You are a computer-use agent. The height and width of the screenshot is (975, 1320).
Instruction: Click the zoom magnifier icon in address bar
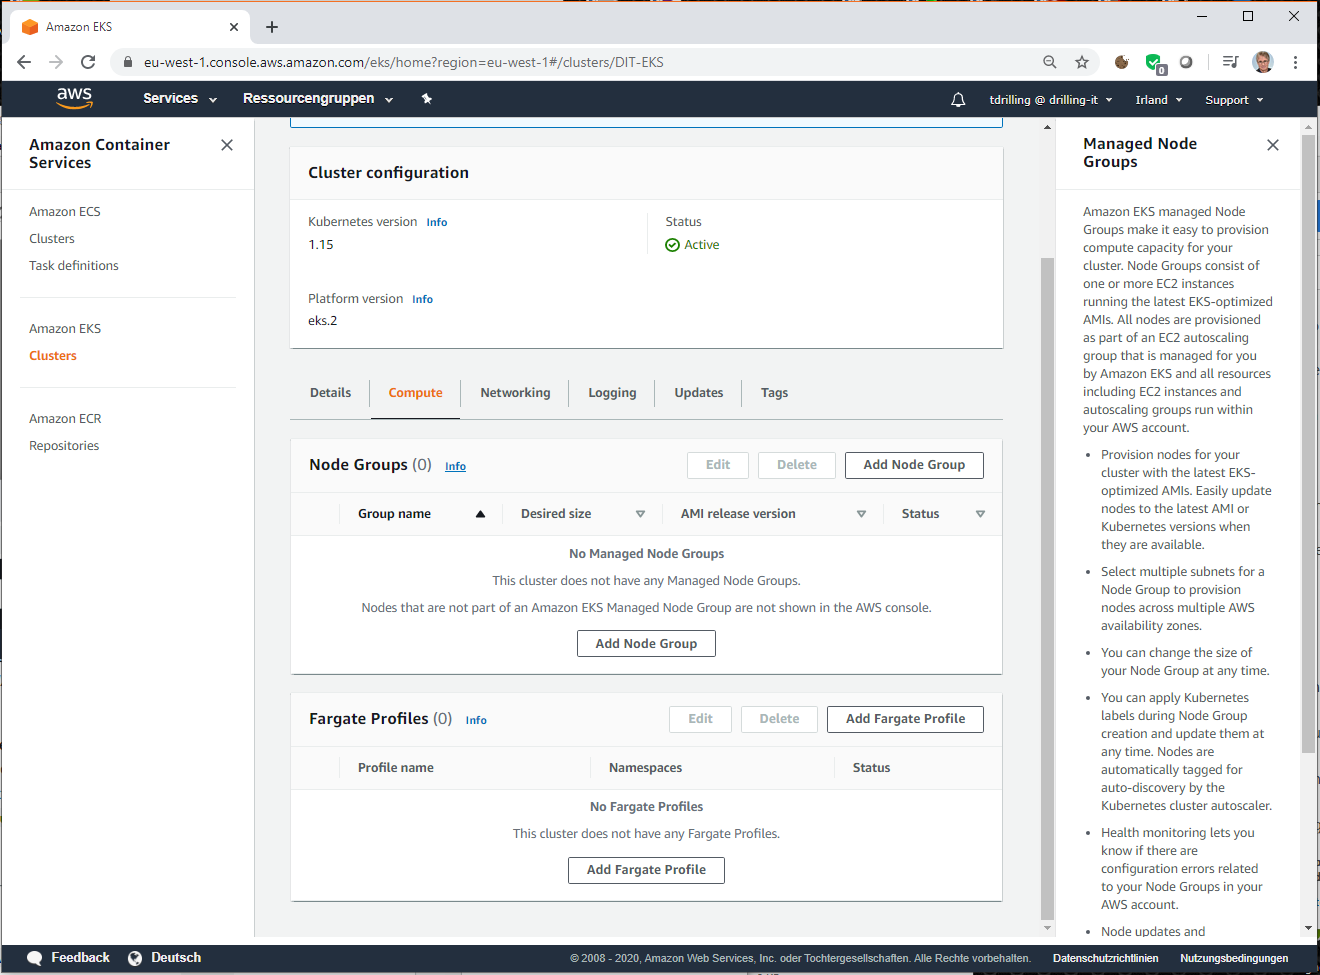tap(1050, 62)
